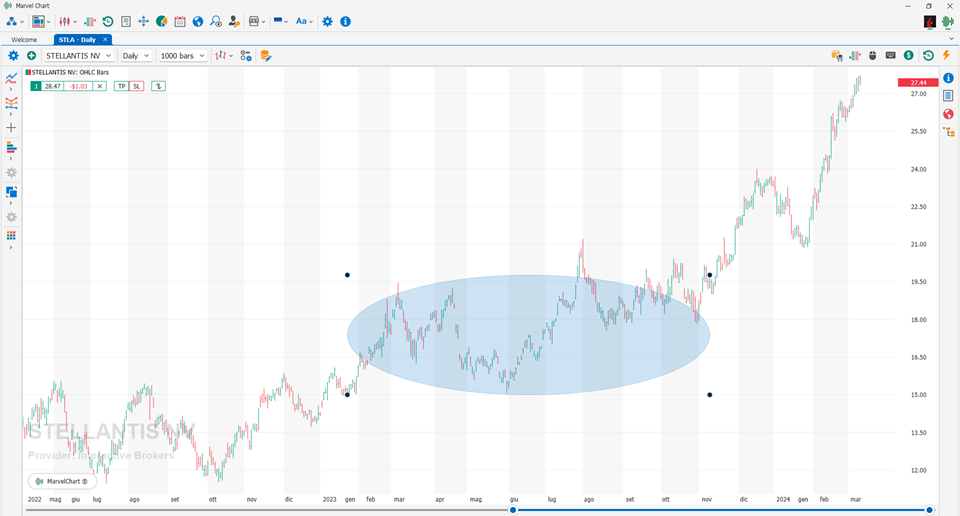Open the blue info icon in main toolbar

coord(345,21)
